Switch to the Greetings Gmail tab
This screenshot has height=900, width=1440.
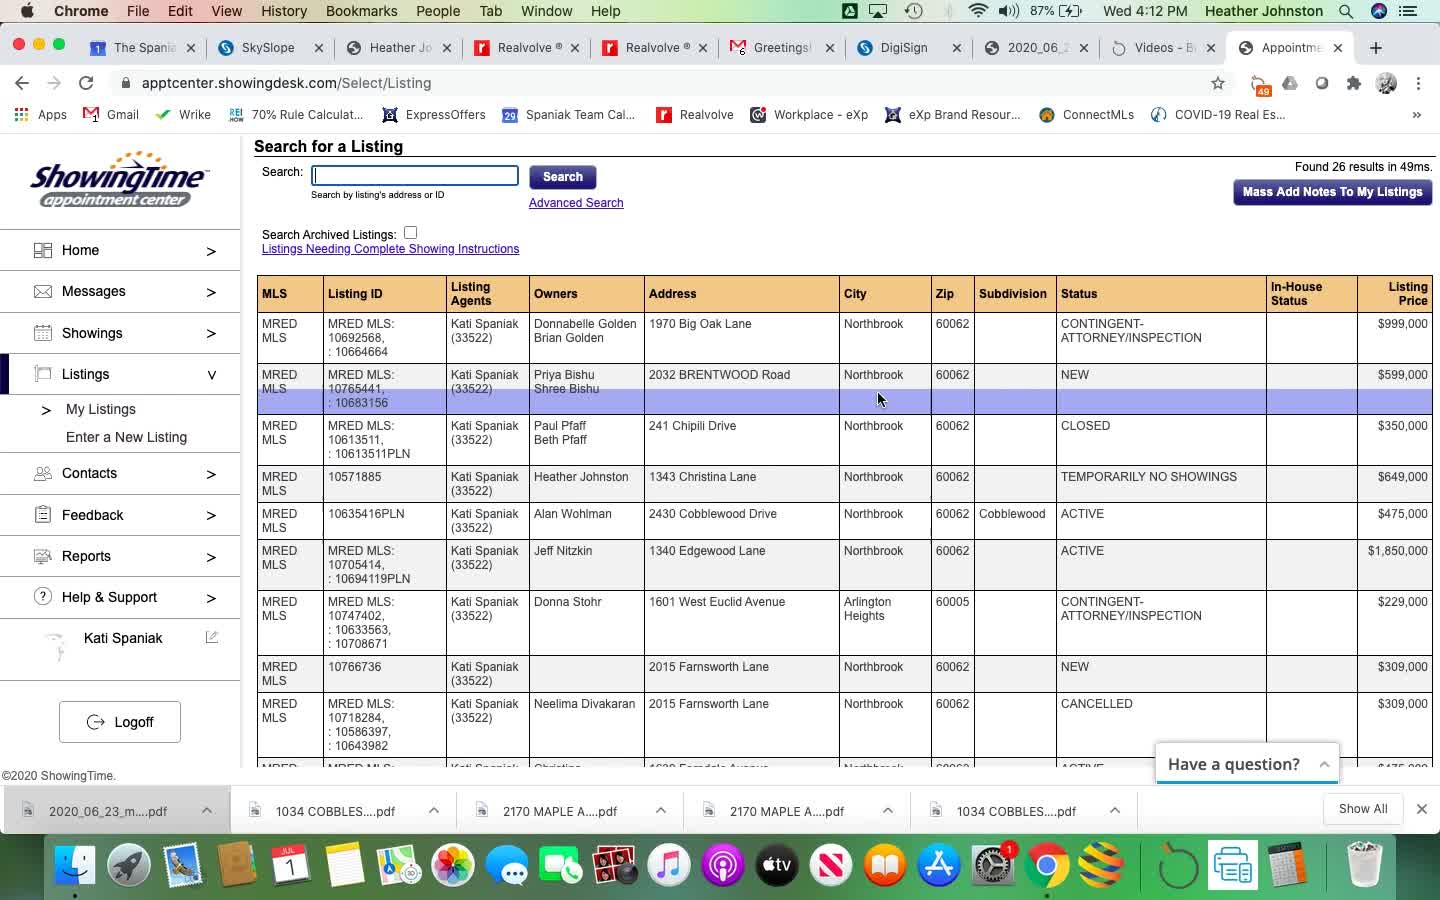coord(780,47)
